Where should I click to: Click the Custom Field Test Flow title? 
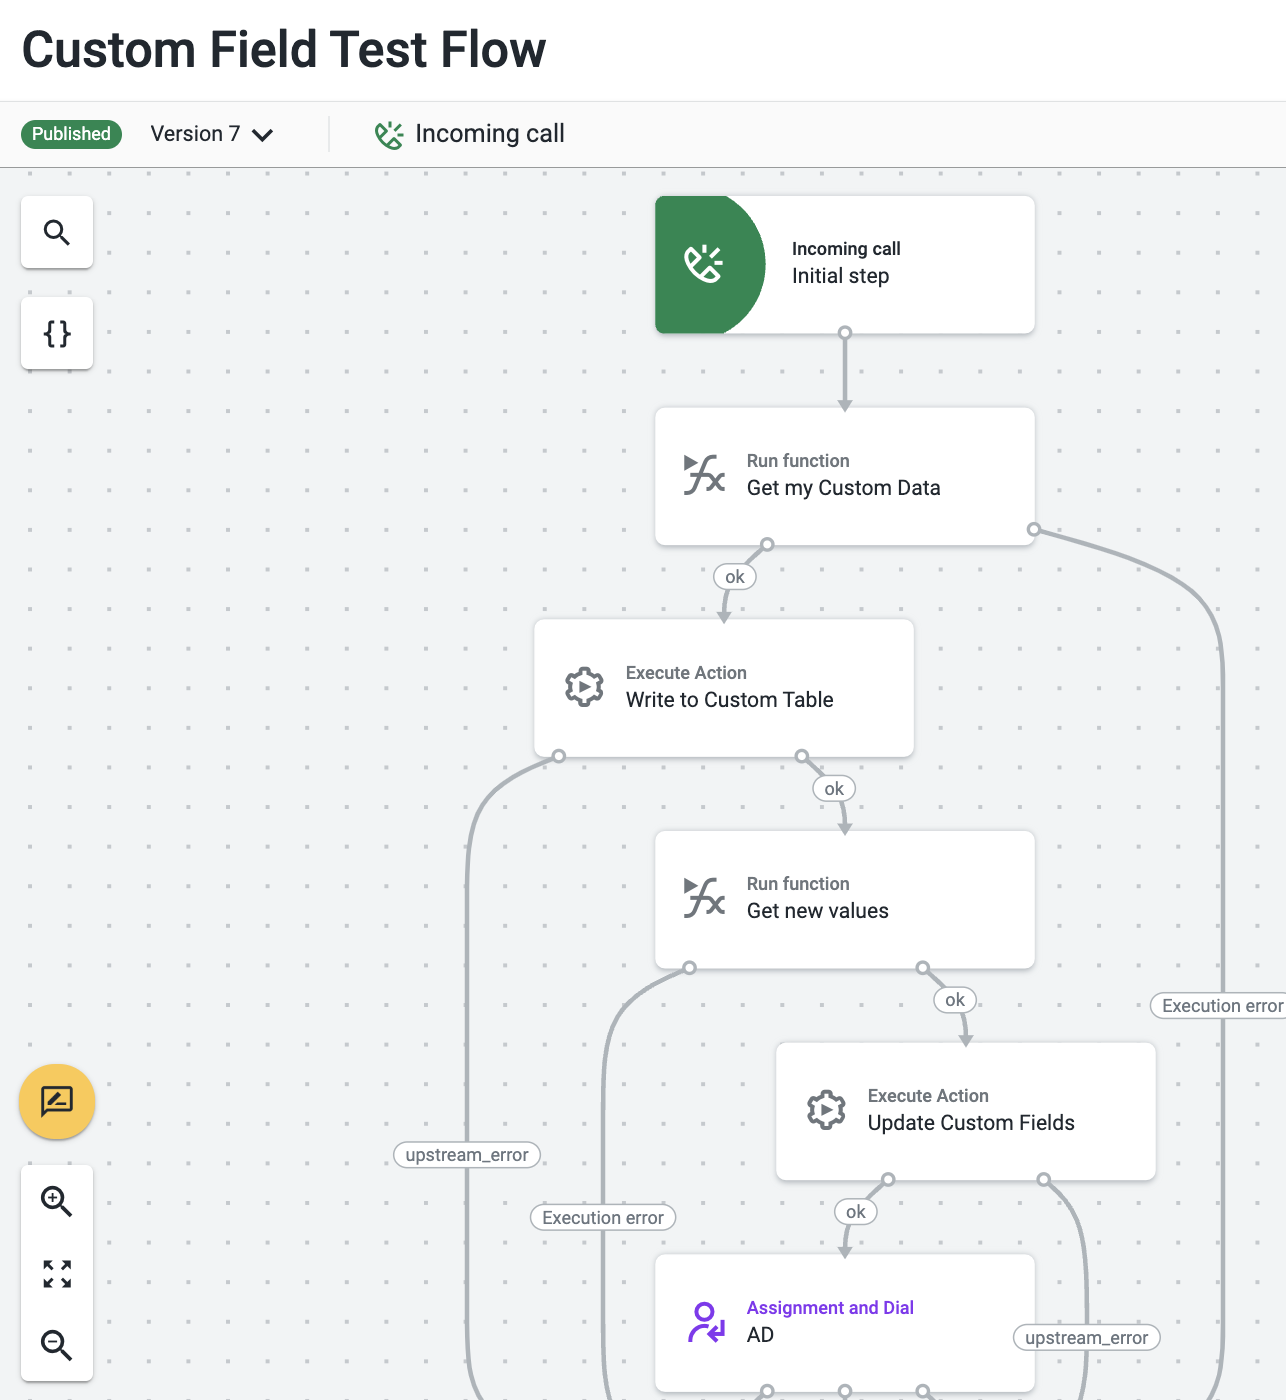click(x=284, y=49)
